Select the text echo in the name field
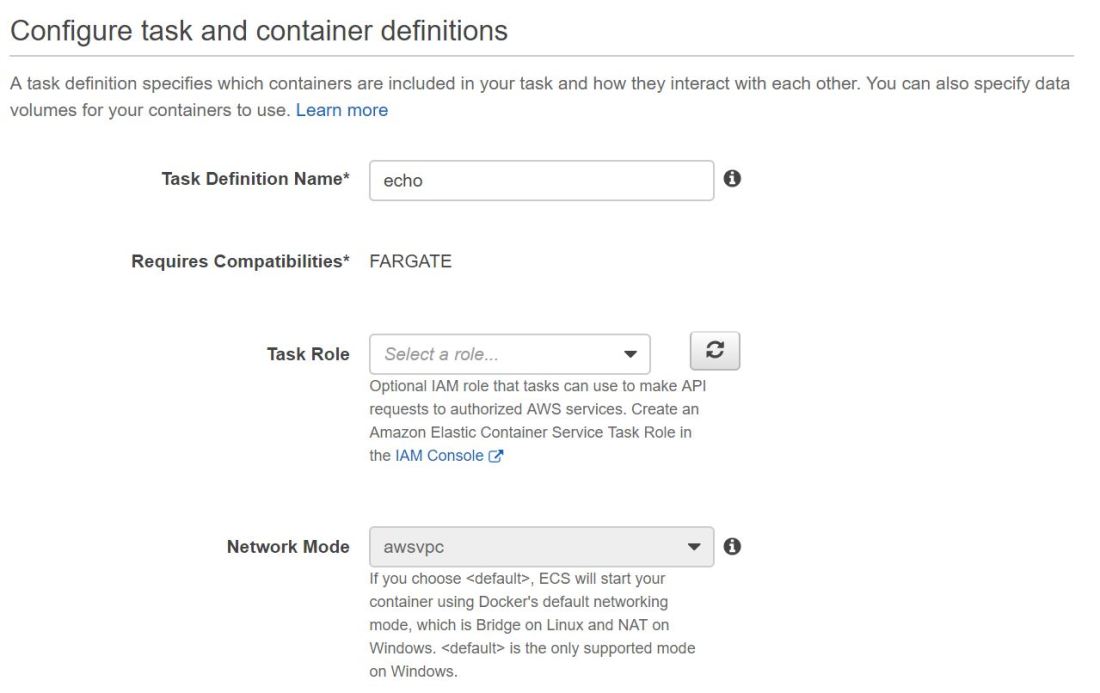 (402, 180)
